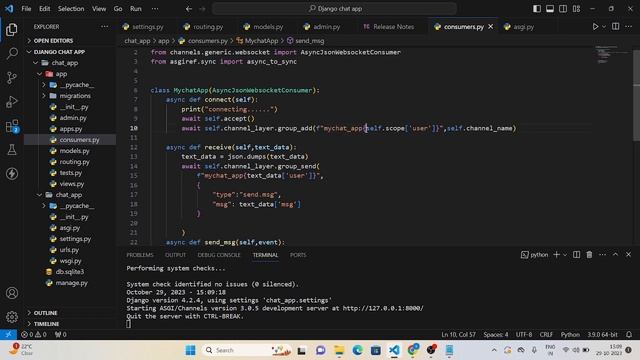Image resolution: width=640 pixels, height=360 pixels.
Task: Click the errors and warnings status item
Action: [33, 335]
